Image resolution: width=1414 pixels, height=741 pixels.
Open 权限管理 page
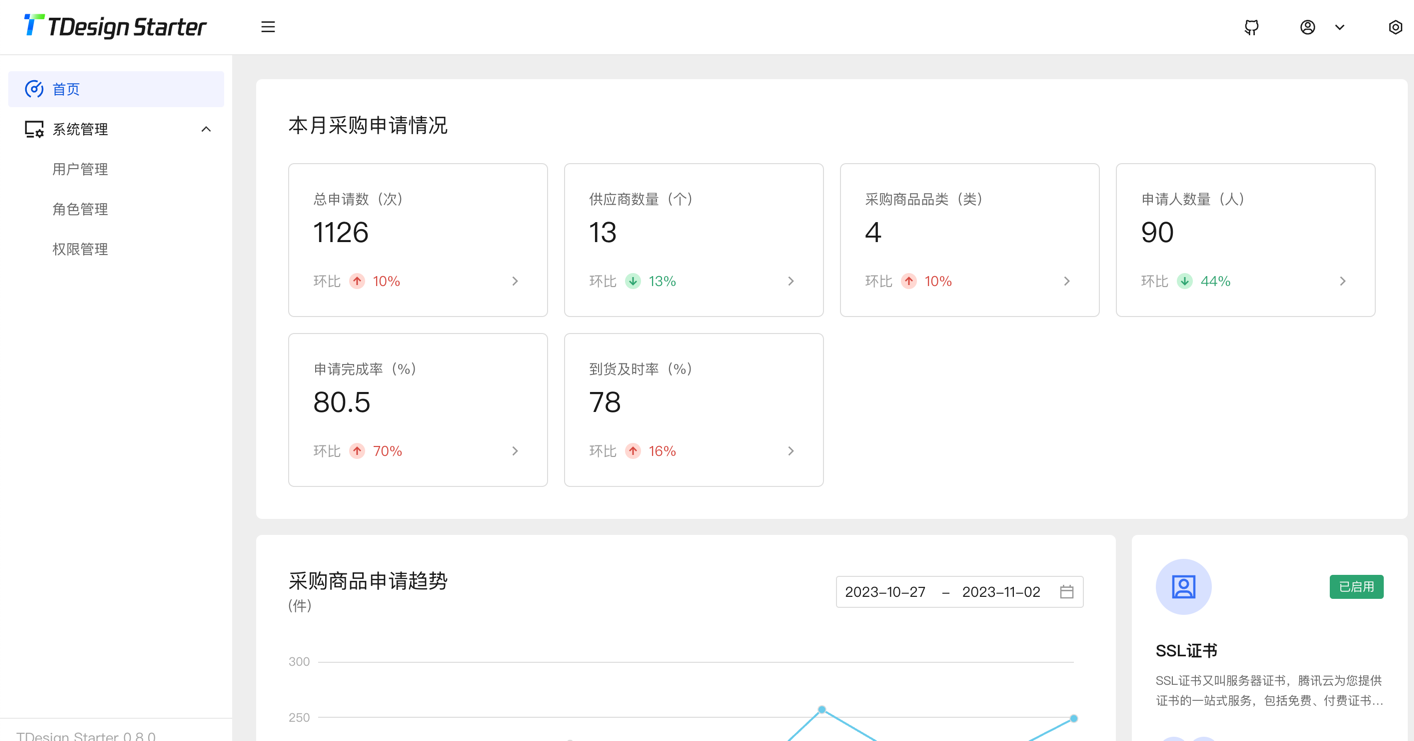click(x=80, y=249)
